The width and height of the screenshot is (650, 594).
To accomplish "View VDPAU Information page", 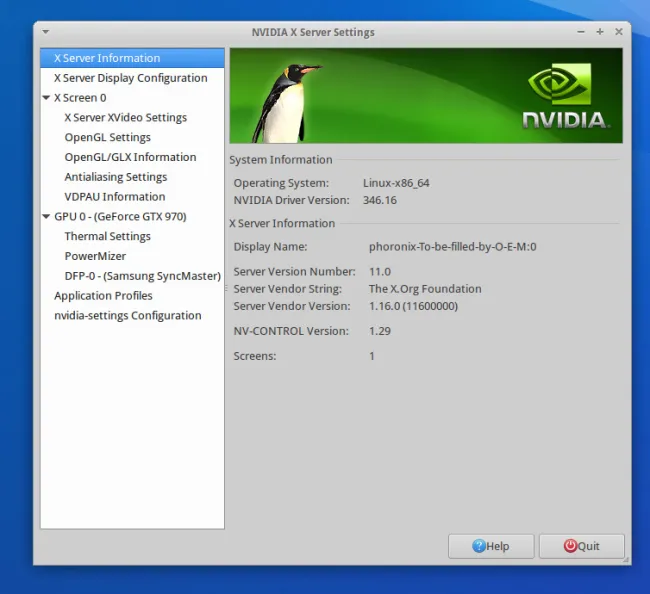I will coord(115,197).
